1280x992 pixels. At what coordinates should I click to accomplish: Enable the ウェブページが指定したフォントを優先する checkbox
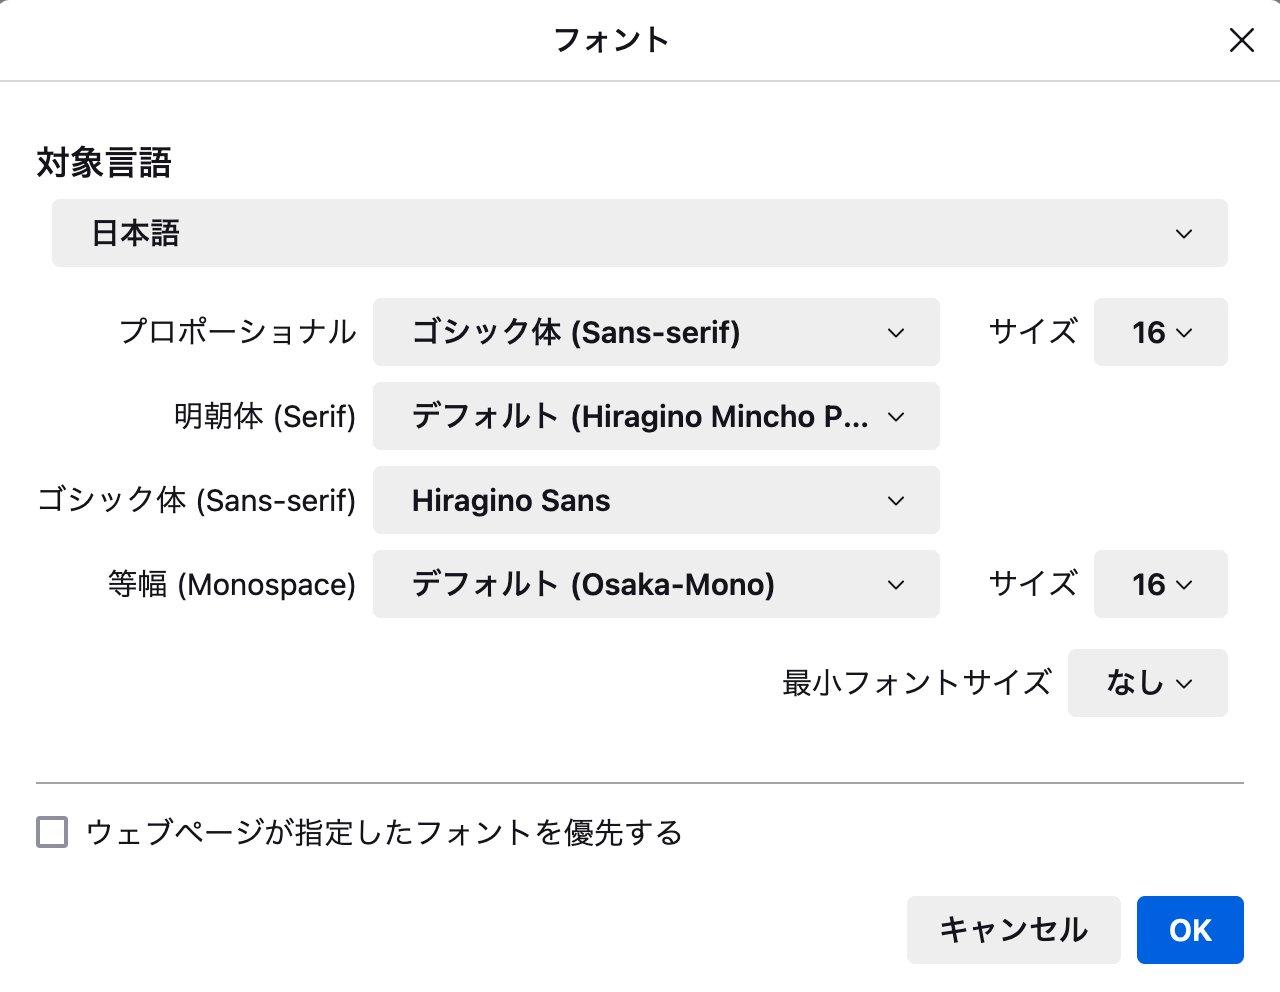point(52,832)
